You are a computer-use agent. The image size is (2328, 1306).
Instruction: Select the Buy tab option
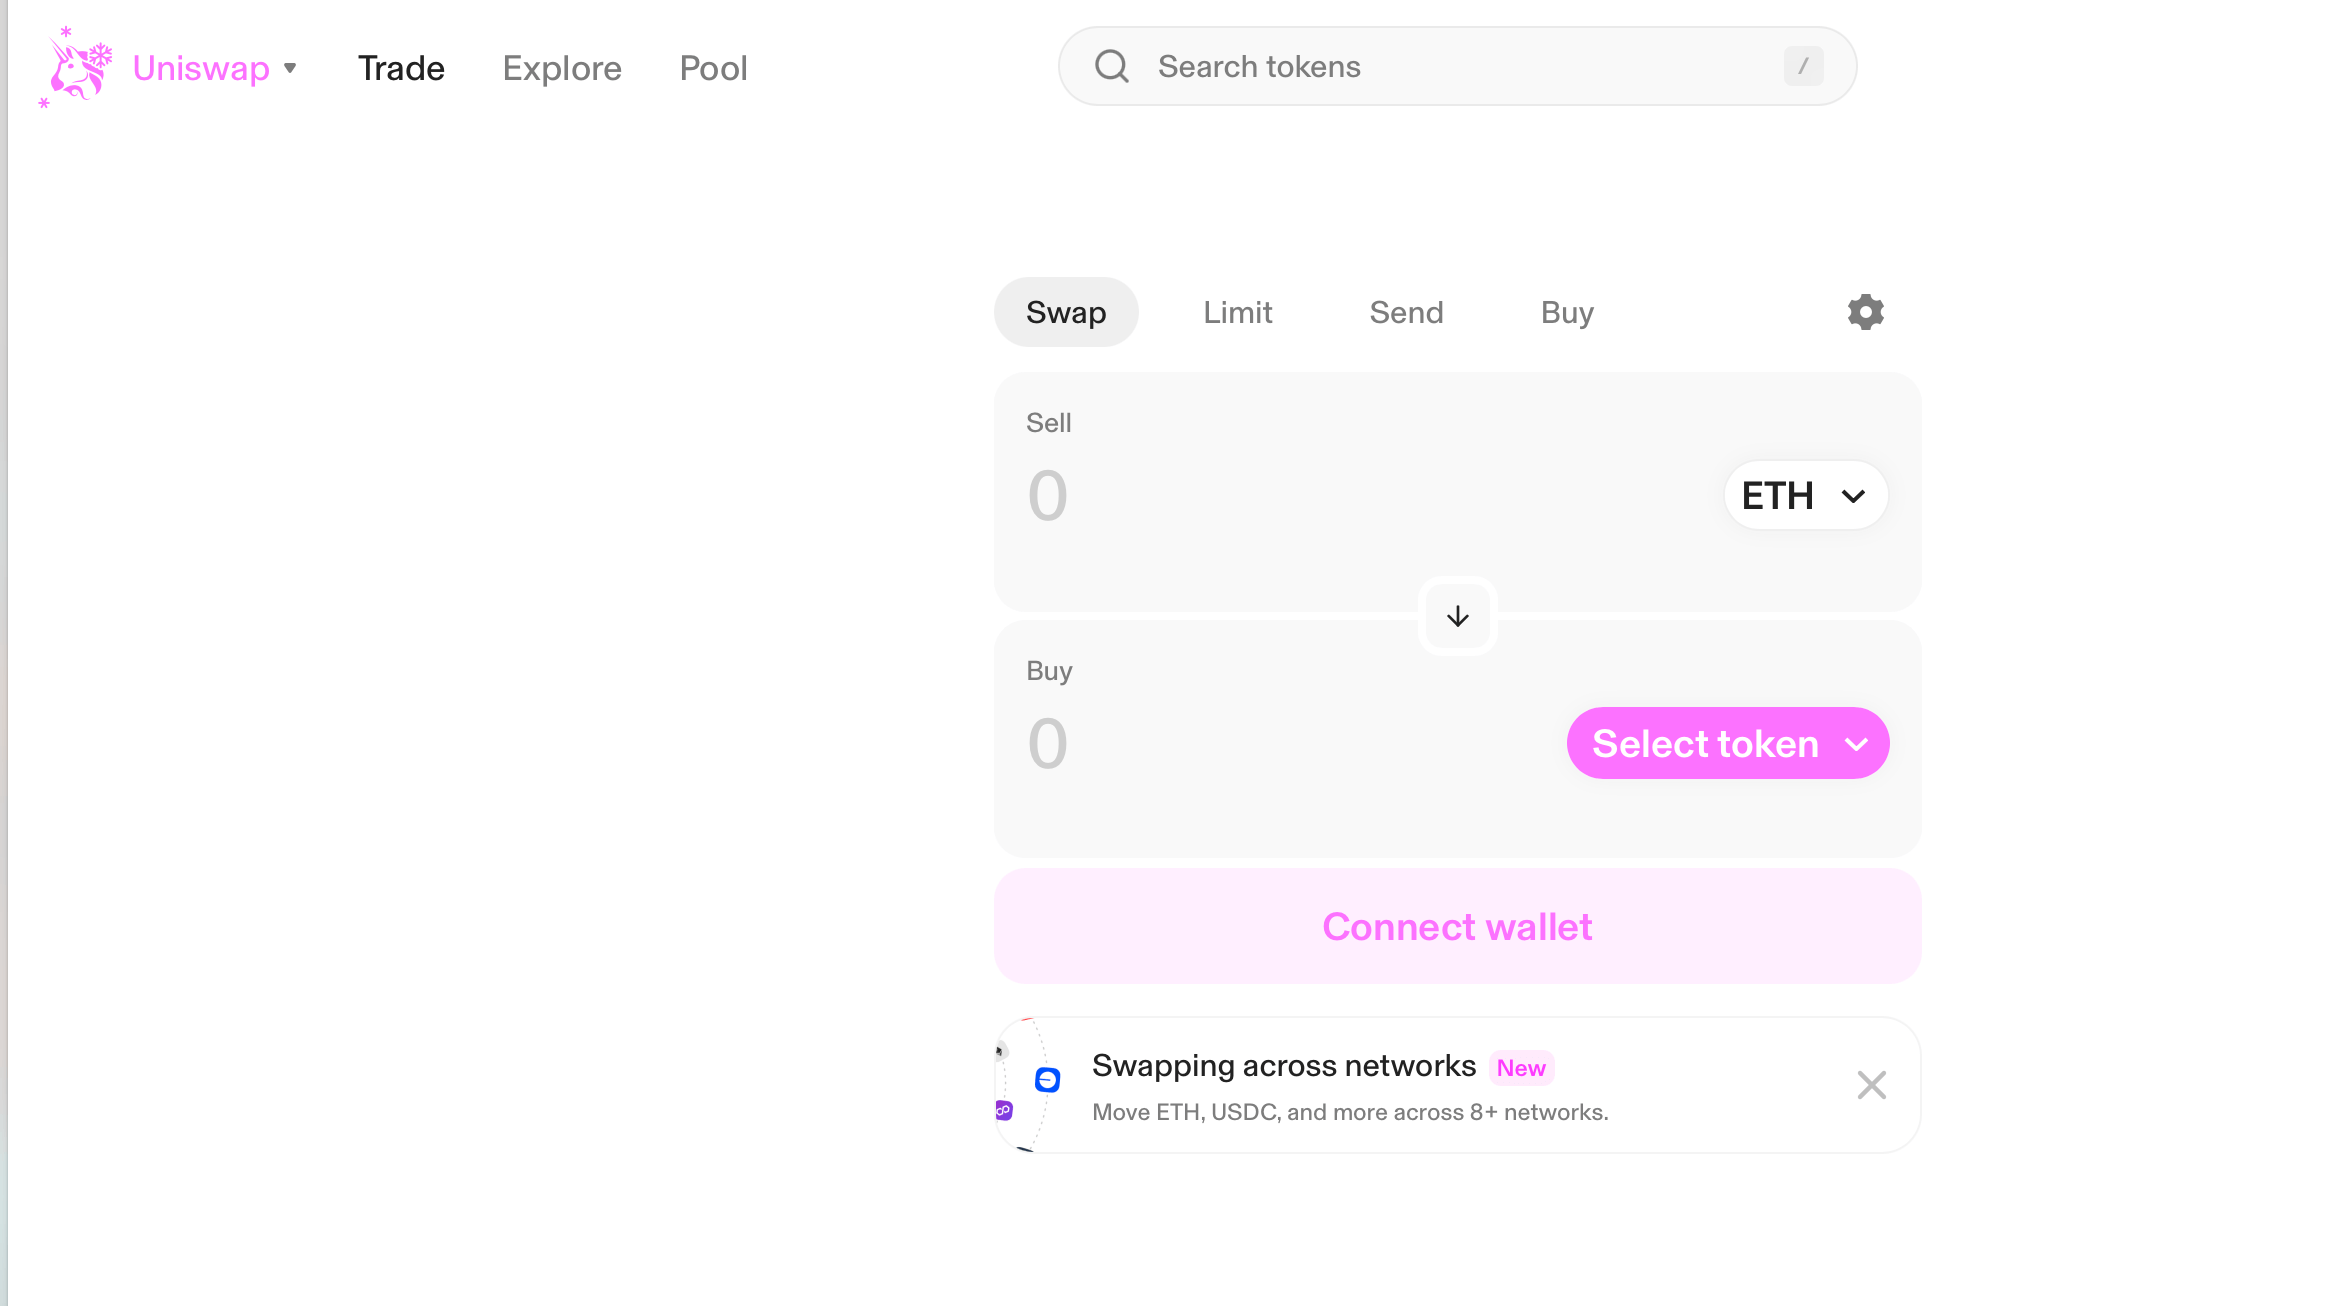tap(1565, 312)
